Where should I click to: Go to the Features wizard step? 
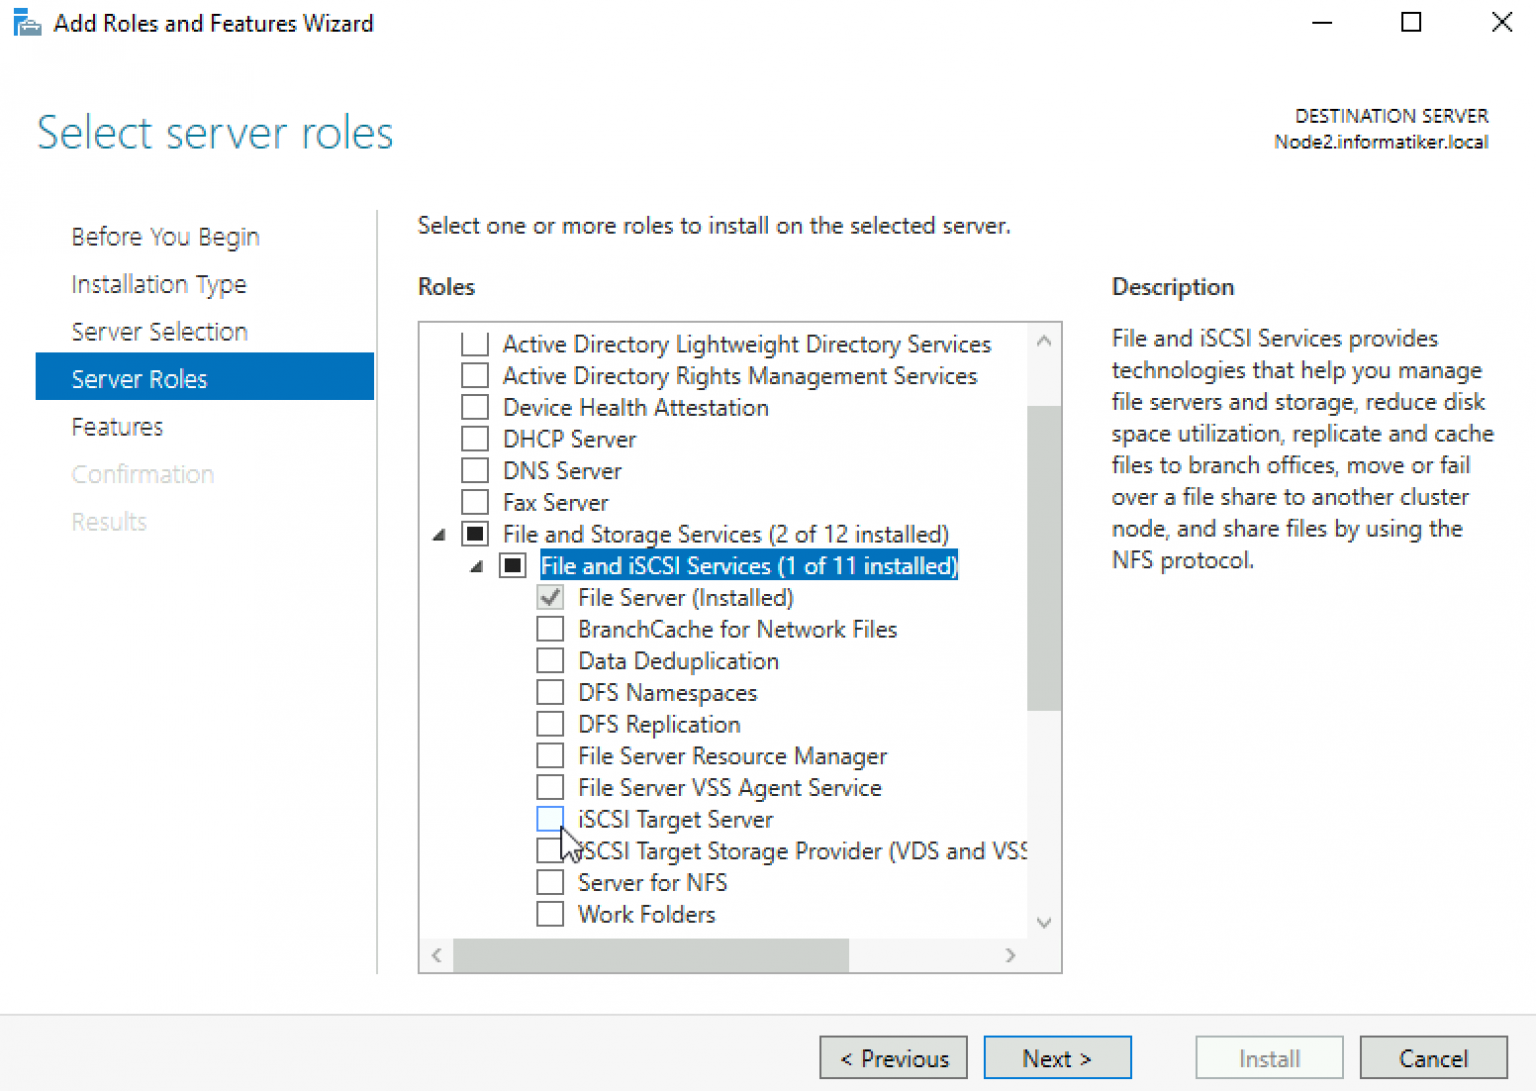(117, 427)
